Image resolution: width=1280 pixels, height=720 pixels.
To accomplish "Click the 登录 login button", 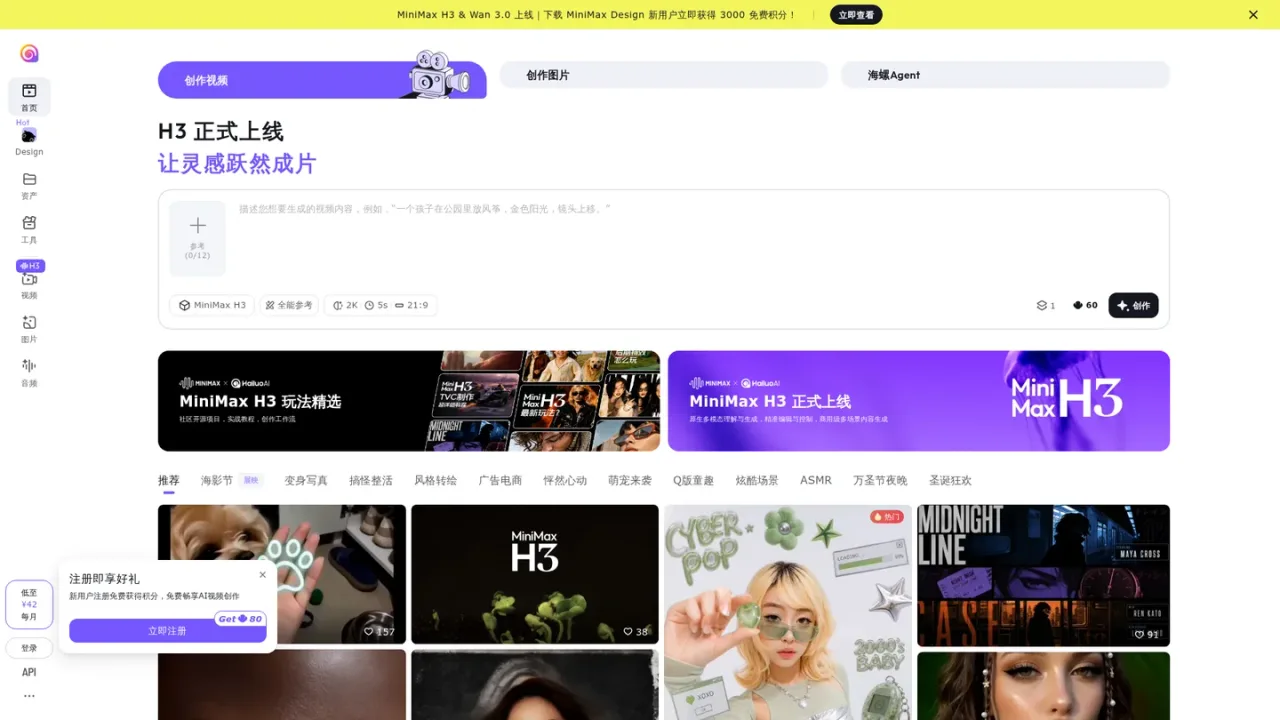I will (x=29, y=648).
